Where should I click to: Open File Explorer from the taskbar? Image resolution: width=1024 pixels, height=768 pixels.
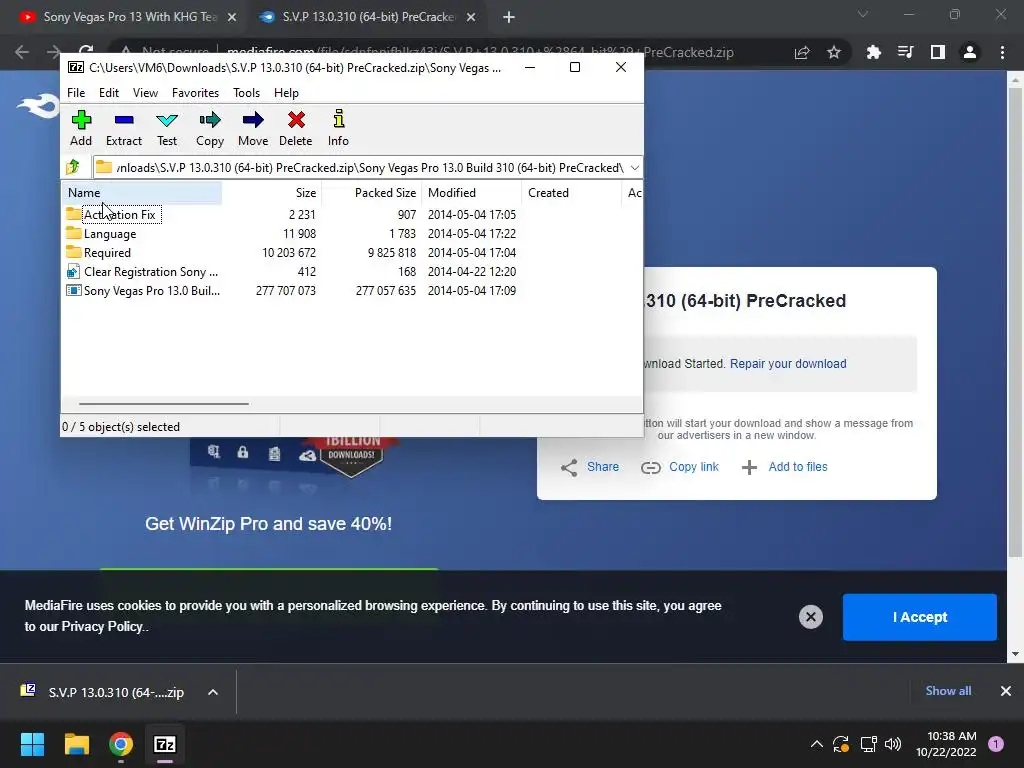click(x=77, y=744)
